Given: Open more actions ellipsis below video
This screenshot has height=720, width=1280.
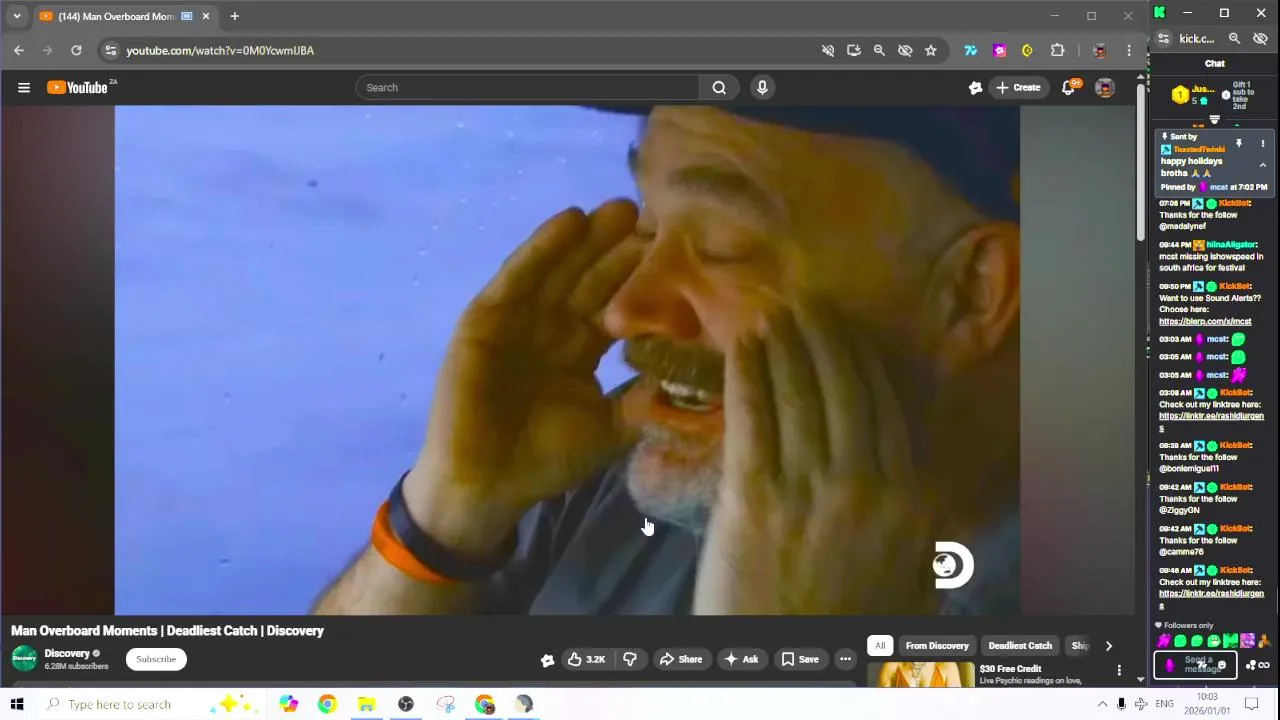Looking at the screenshot, I should 845,659.
